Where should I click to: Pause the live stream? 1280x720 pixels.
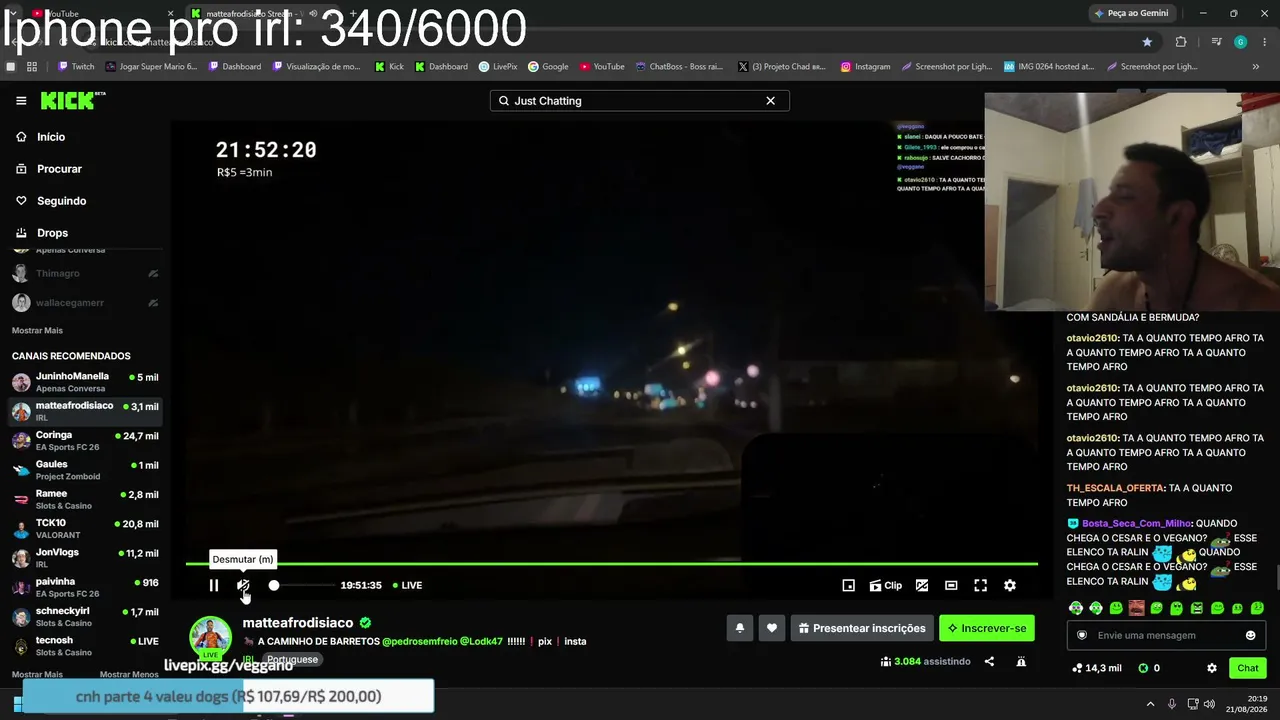[x=213, y=586]
